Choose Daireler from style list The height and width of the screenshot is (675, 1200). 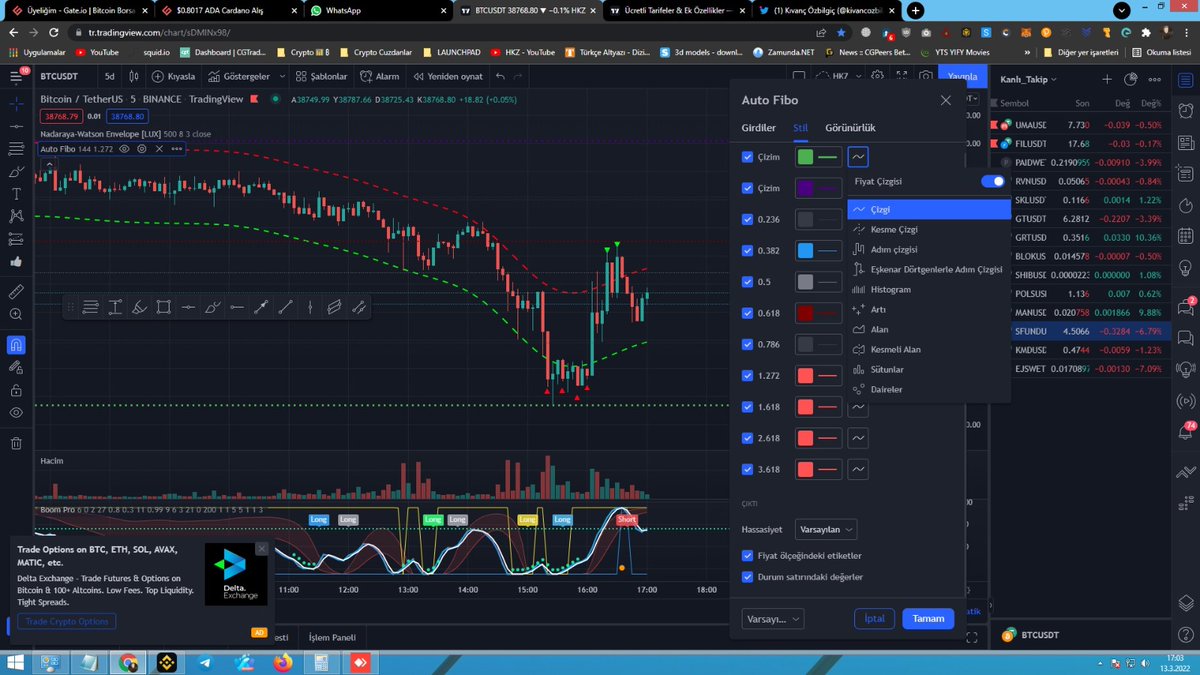coord(929,389)
